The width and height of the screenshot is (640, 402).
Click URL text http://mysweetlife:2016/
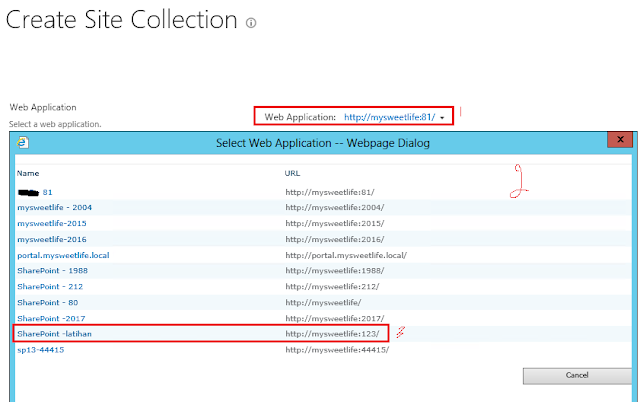[335, 239]
